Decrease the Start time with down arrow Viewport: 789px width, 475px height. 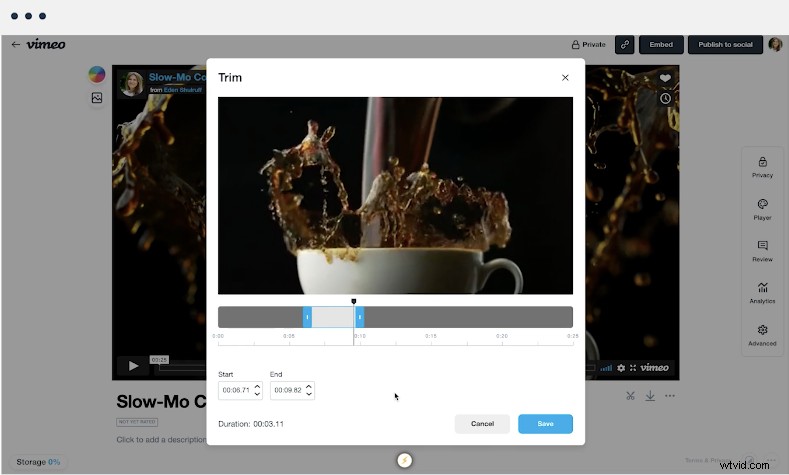coord(257,393)
